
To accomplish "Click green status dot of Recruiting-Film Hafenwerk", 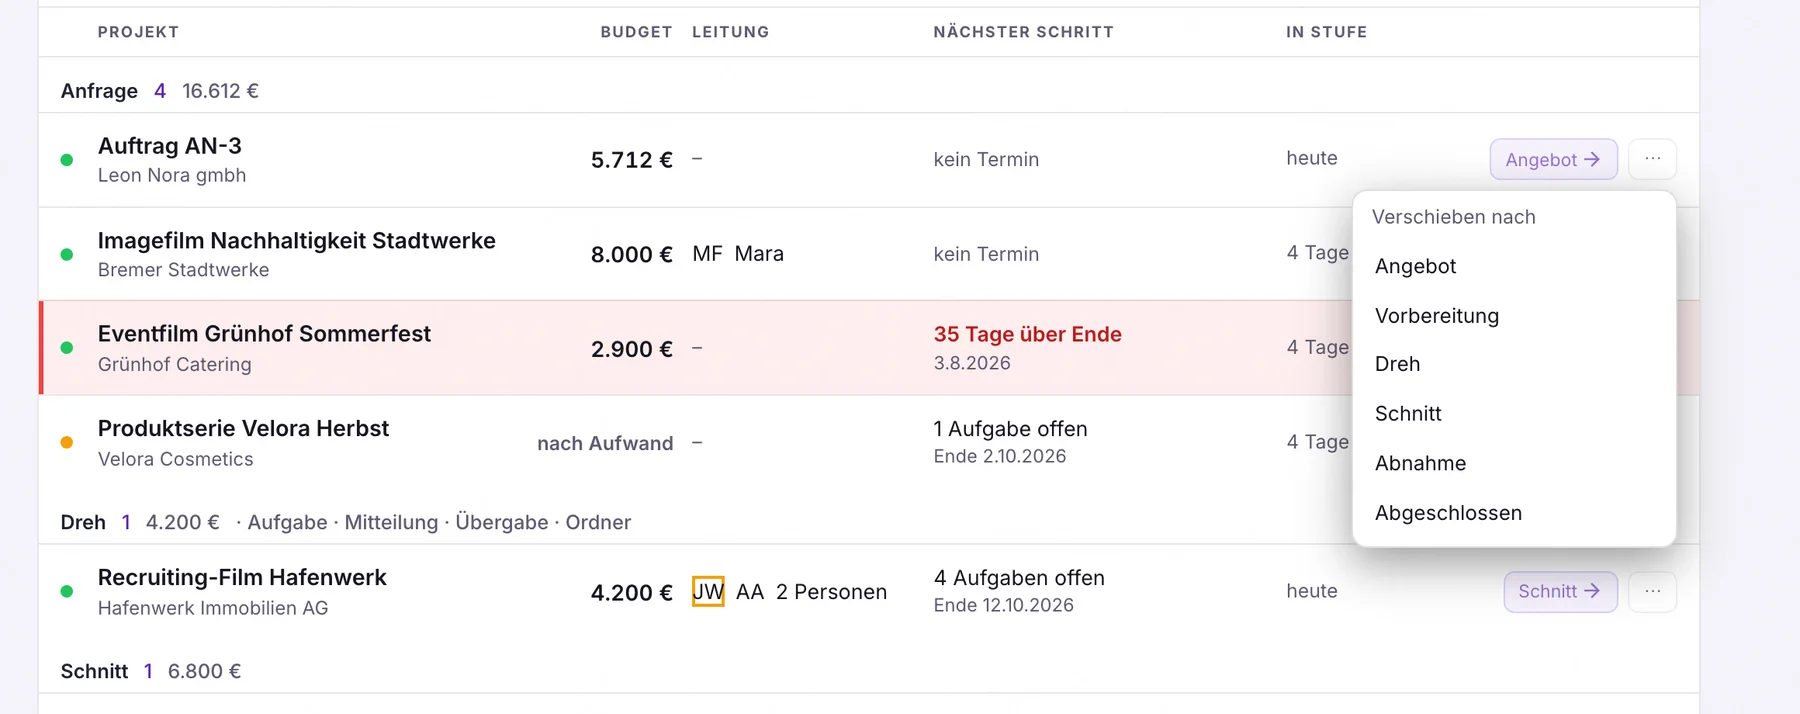I will click(x=67, y=592).
